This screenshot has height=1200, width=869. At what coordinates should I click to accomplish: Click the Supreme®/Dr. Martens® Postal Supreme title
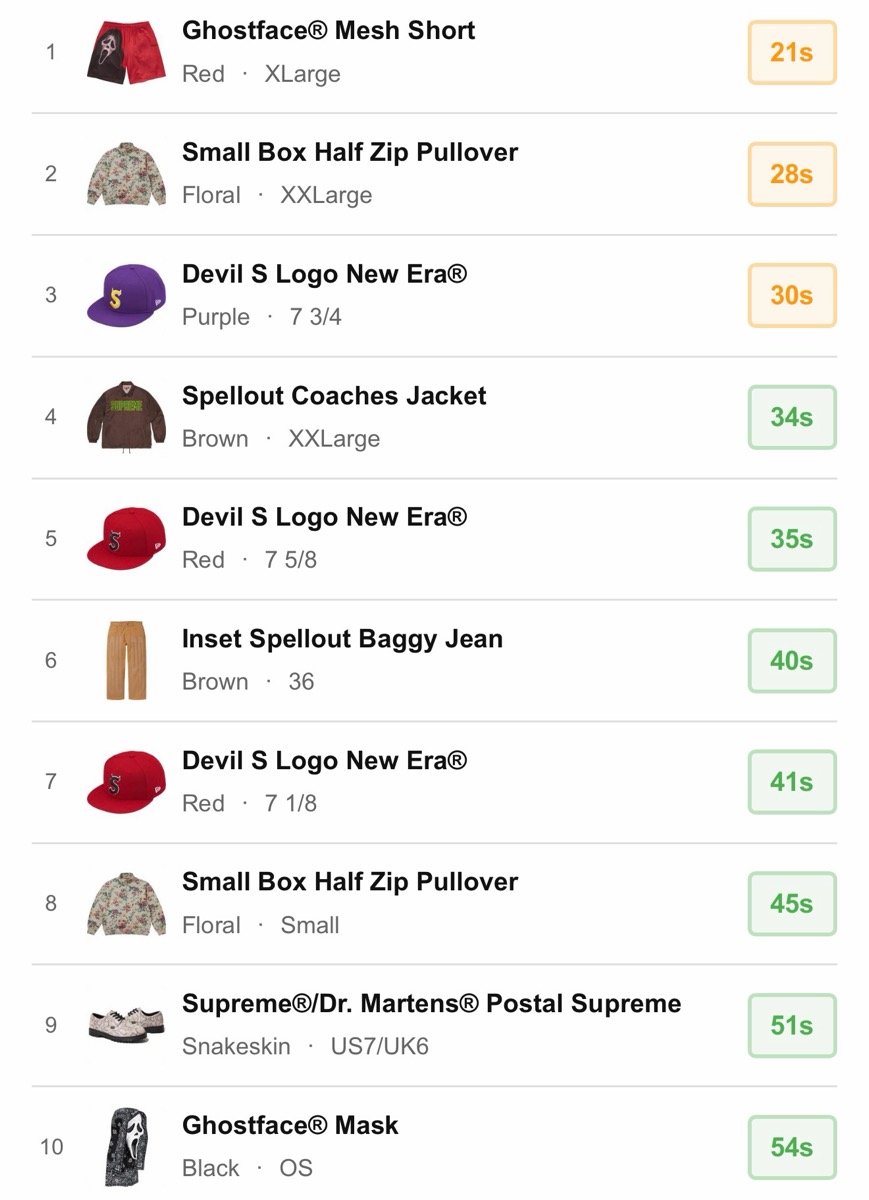(431, 1004)
